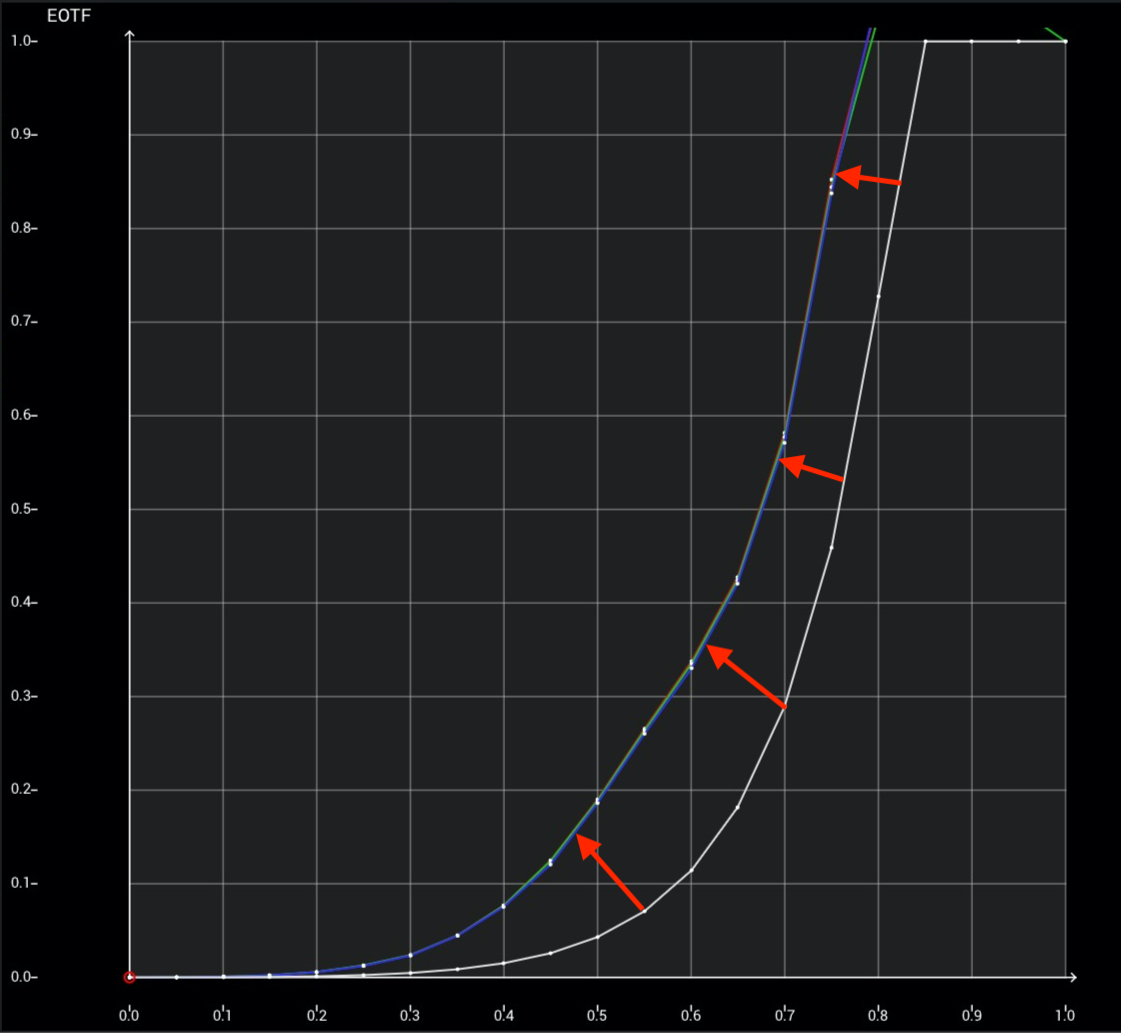
Task: Select measured colored curve point at x 0.5
Action: [597, 801]
